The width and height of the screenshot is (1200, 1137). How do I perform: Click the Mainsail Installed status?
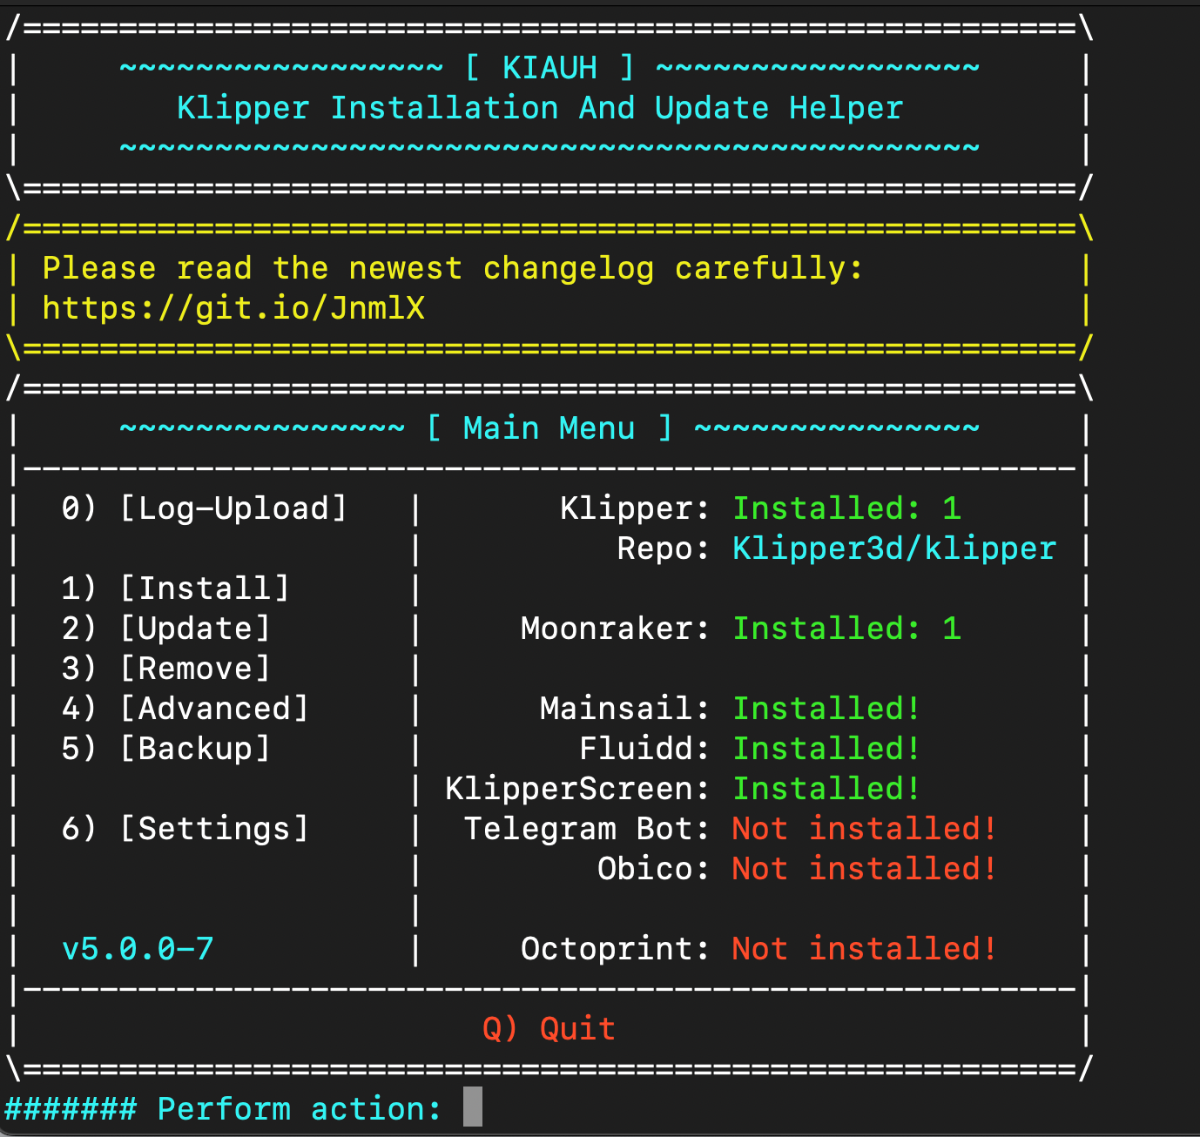pyautogui.click(x=826, y=708)
